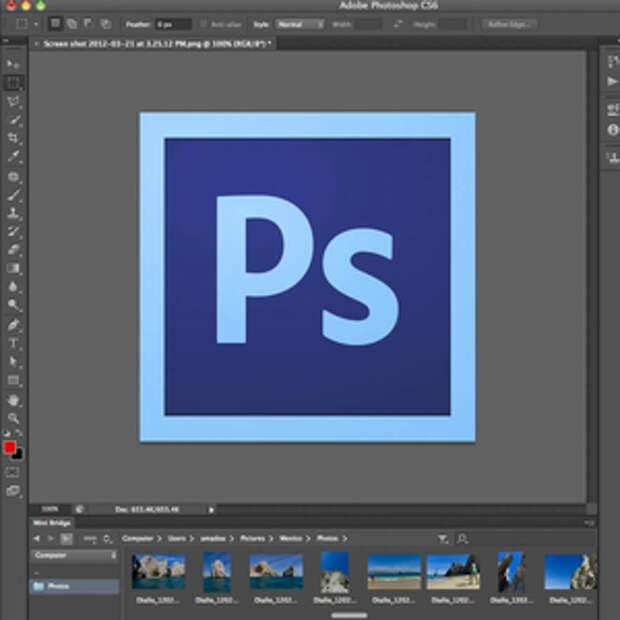Screen dimensions: 620x620
Task: Open Mini Bridge panel flyout menu
Action: 589,523
